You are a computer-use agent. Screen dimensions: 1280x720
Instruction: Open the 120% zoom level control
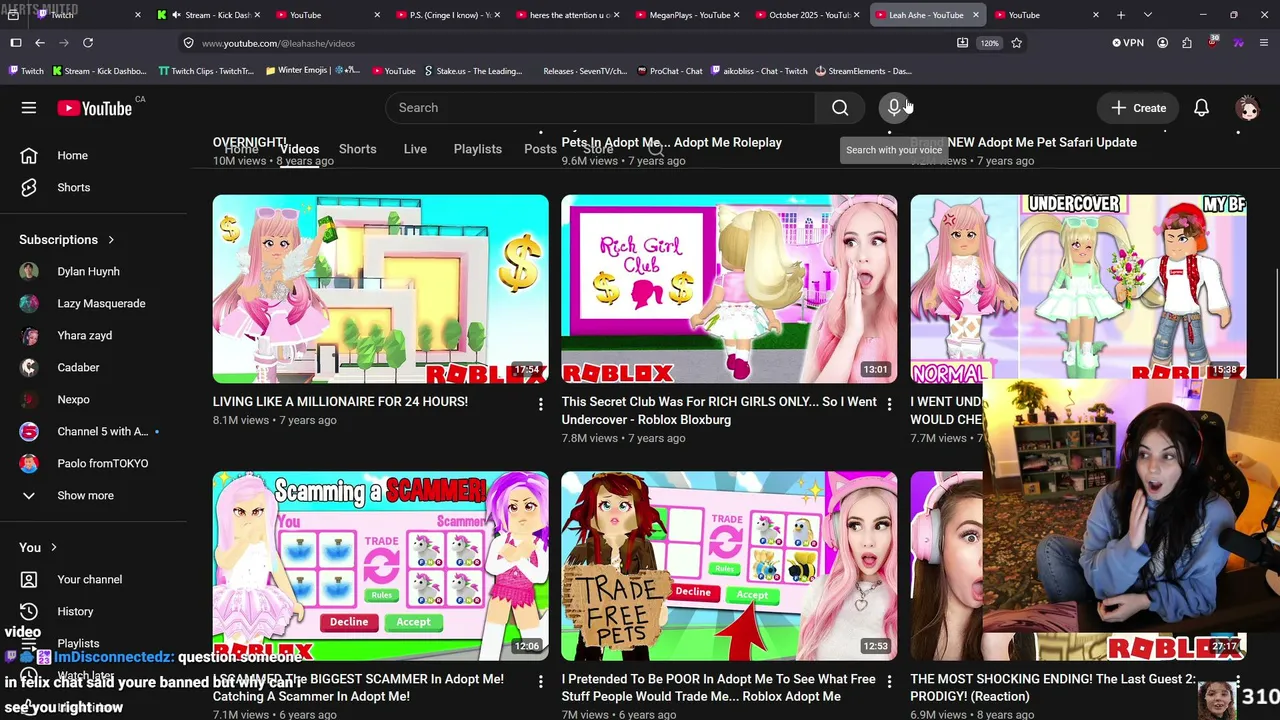point(989,43)
